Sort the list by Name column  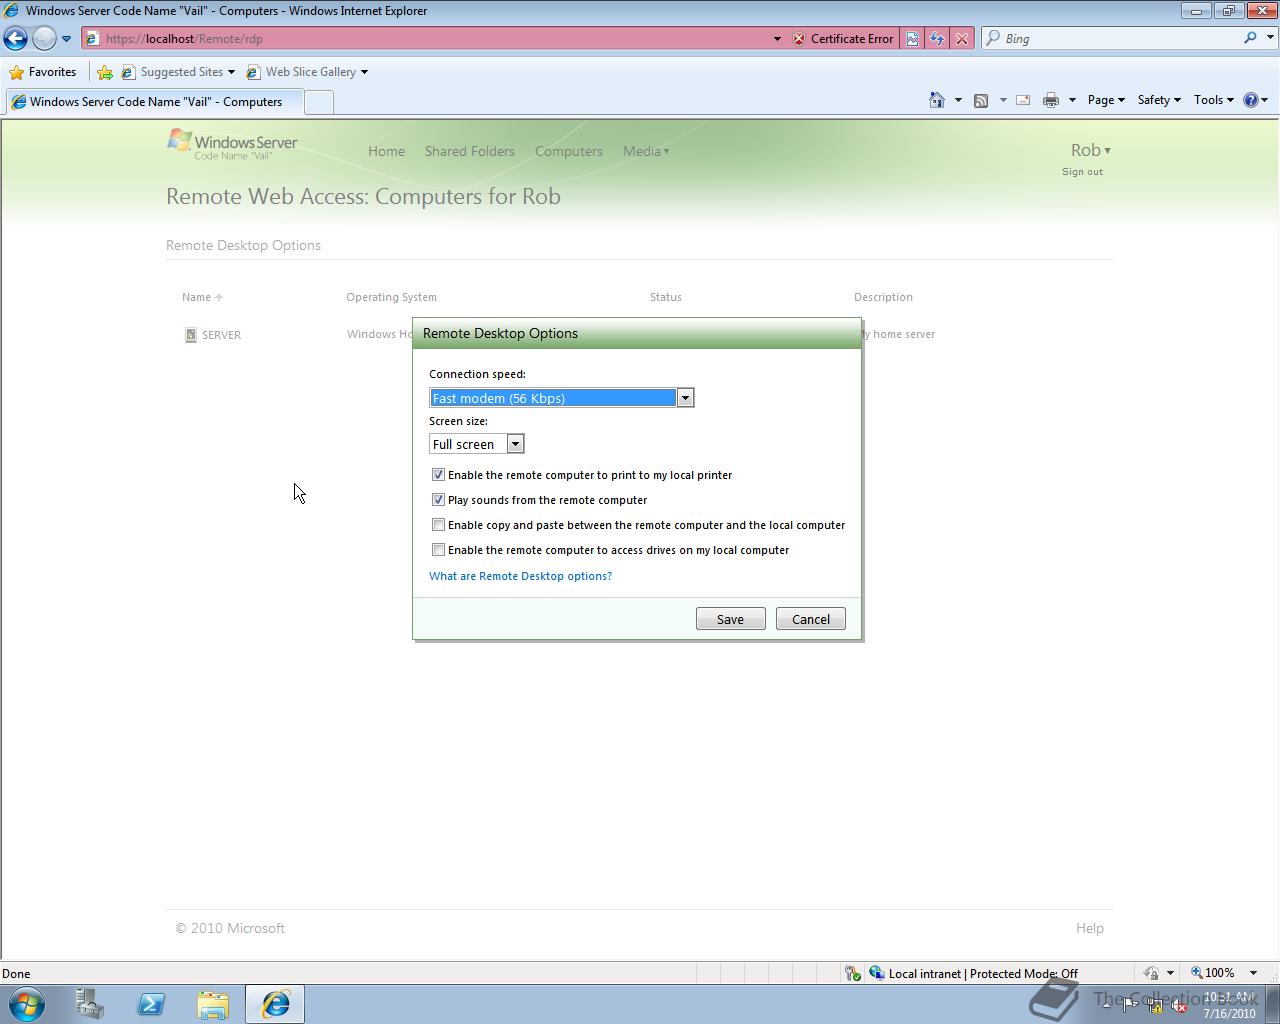[x=202, y=297]
